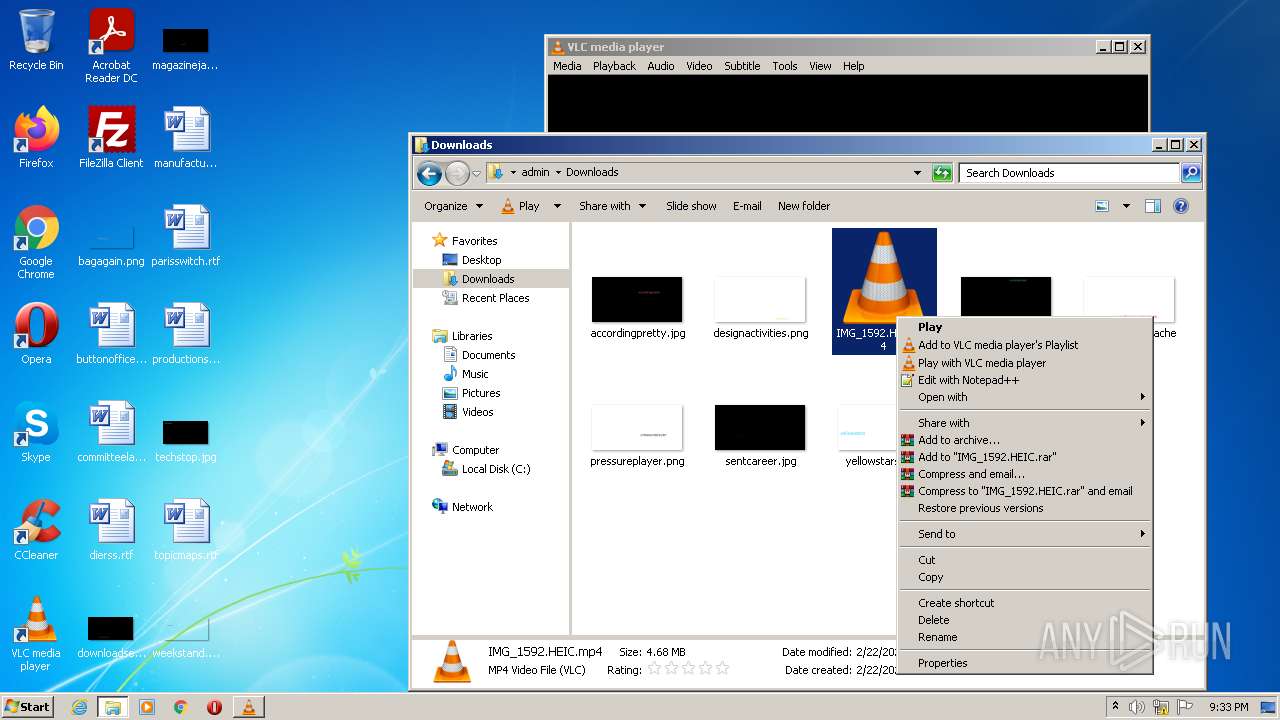Select Recent Places in navigation pane
The image size is (1280, 720).
click(495, 298)
